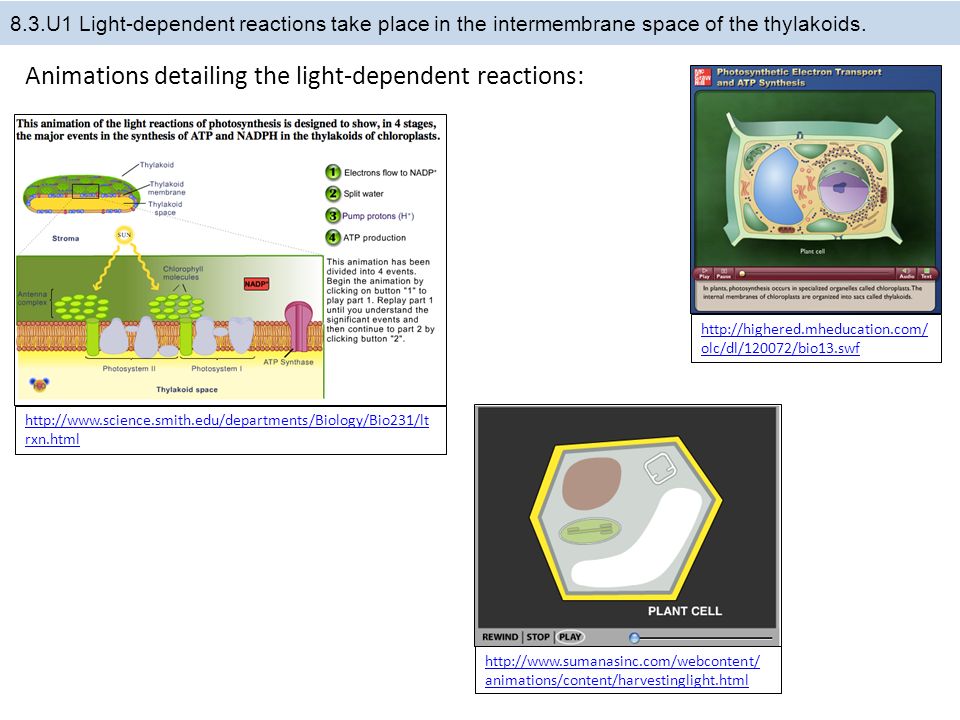
Task: Click the blue slider knob in plant cell player
Action: [x=634, y=638]
